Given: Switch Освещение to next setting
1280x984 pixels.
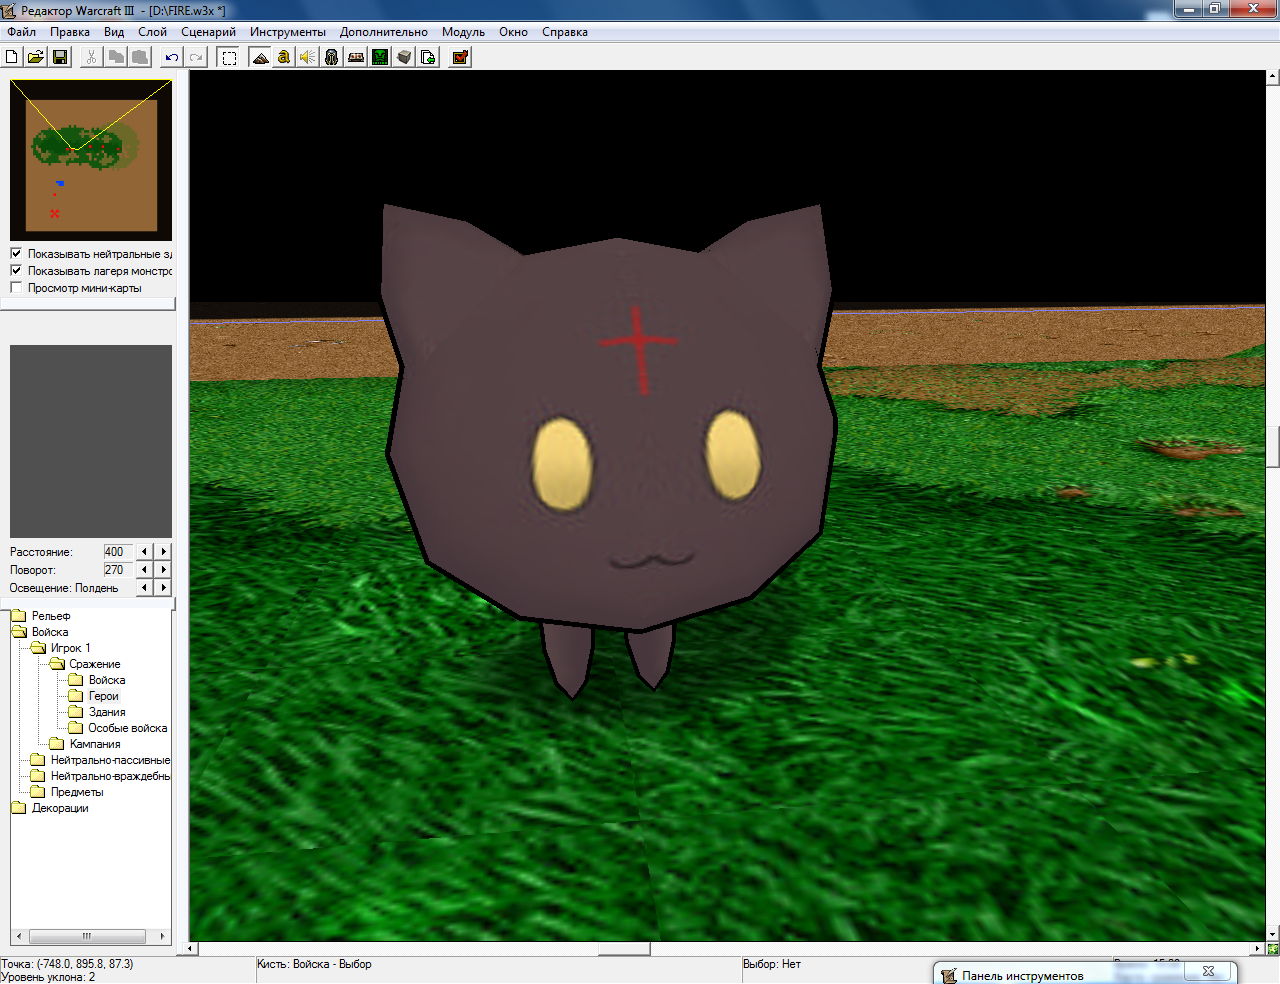Looking at the screenshot, I should 164,587.
